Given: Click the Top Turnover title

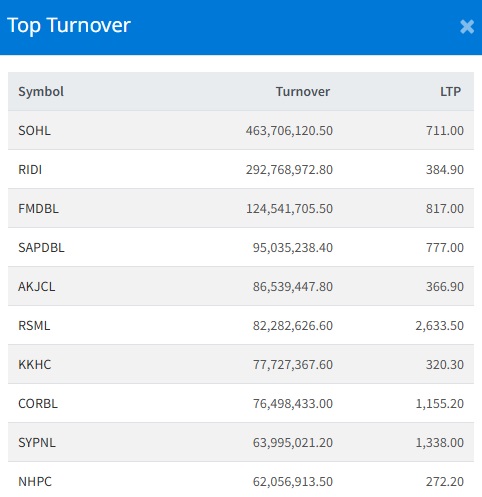Looking at the screenshot, I should click(x=69, y=26).
